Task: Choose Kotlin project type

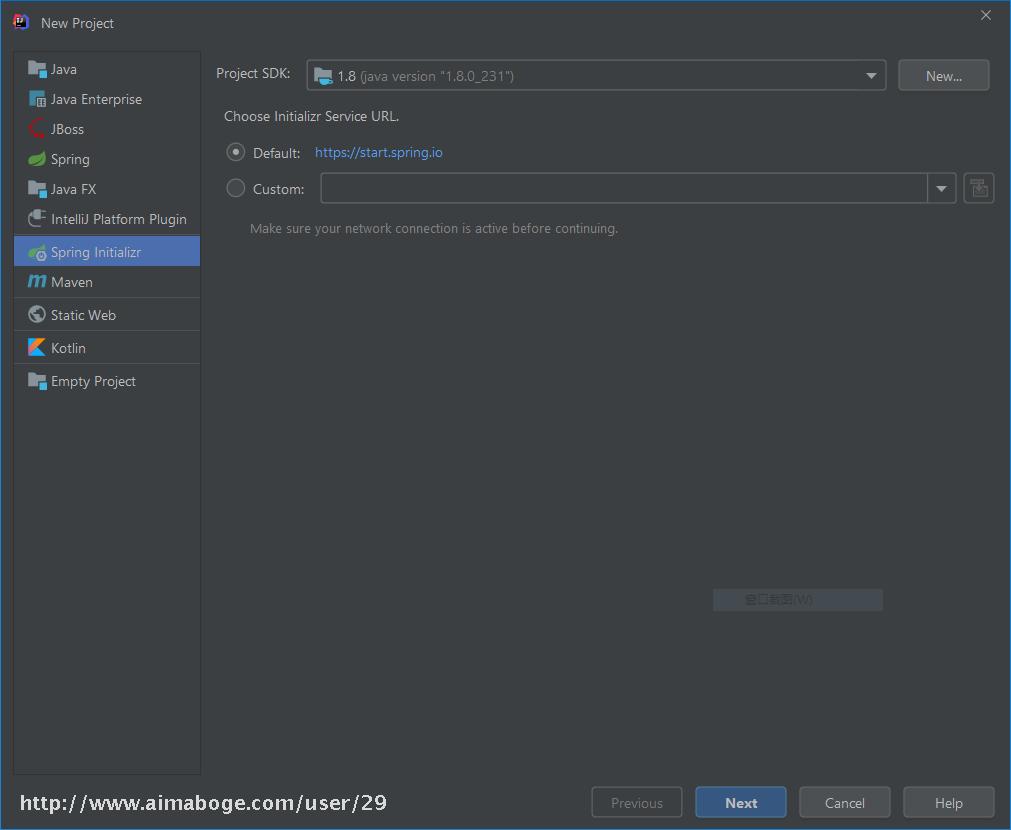Action: pyautogui.click(x=107, y=348)
